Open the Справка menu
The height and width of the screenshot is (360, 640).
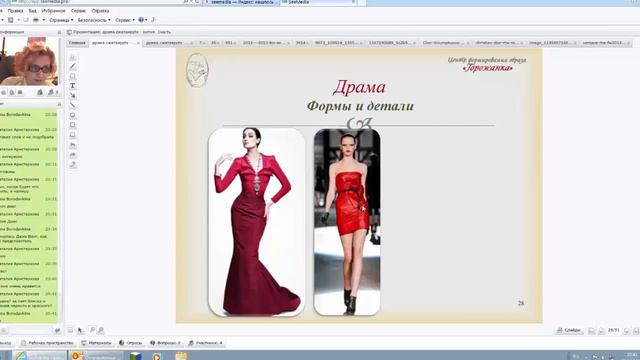(100, 11)
